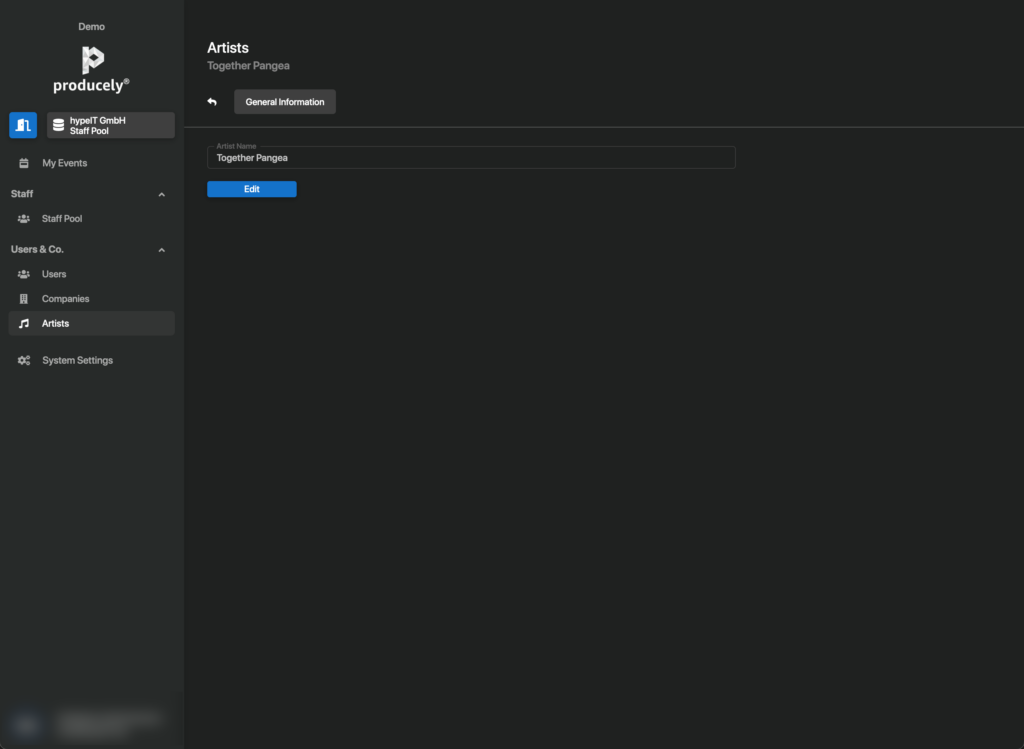The height and width of the screenshot is (749, 1024).
Task: Click the Artist Name input field
Action: (471, 158)
